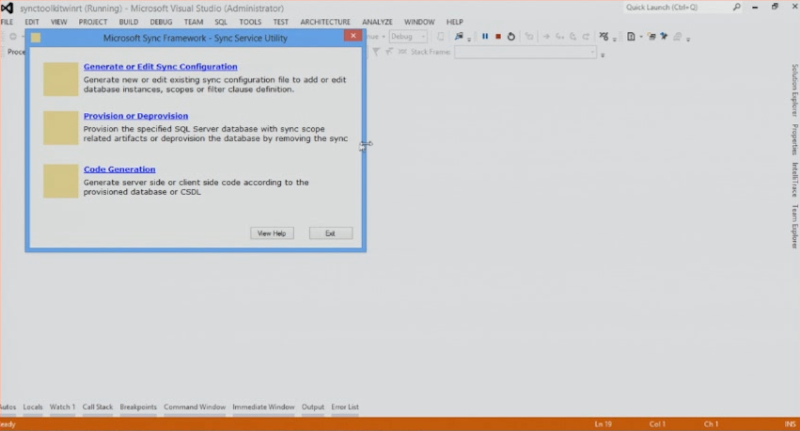Stop debugging with the red square
The image size is (800, 431).
coord(498,36)
